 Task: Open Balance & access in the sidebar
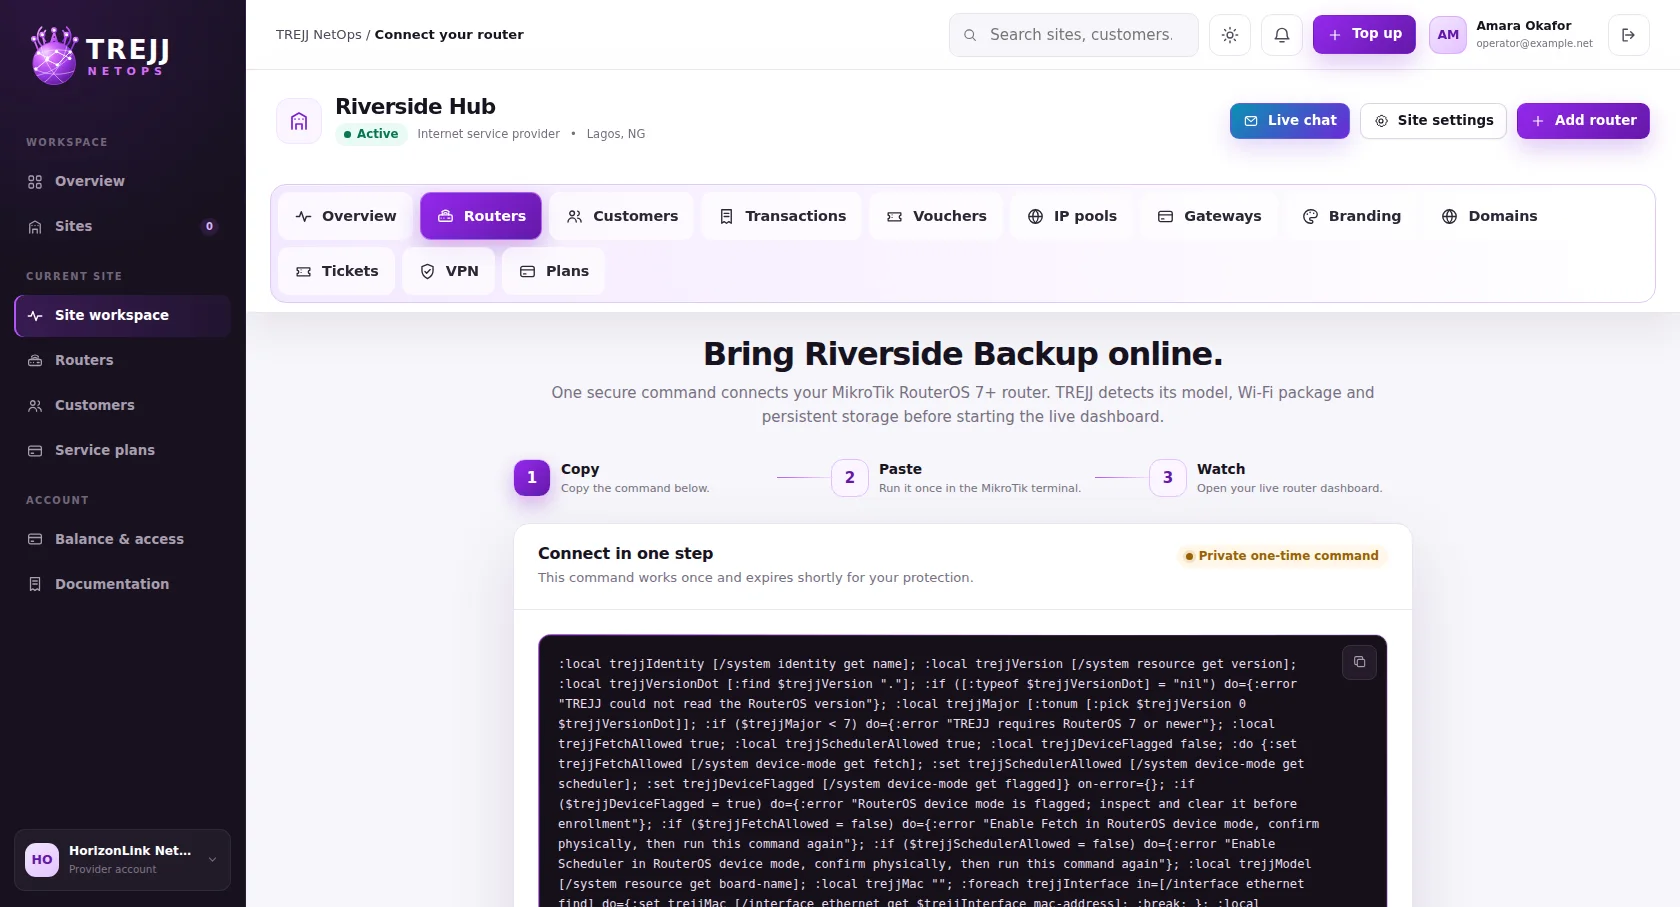click(x=122, y=539)
